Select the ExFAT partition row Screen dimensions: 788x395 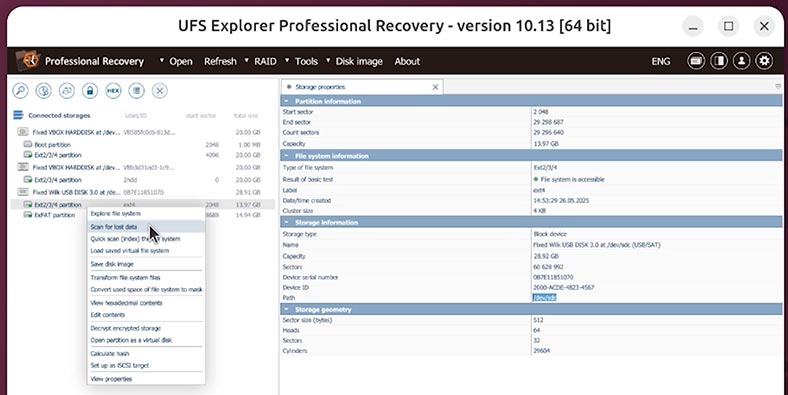pos(143,215)
